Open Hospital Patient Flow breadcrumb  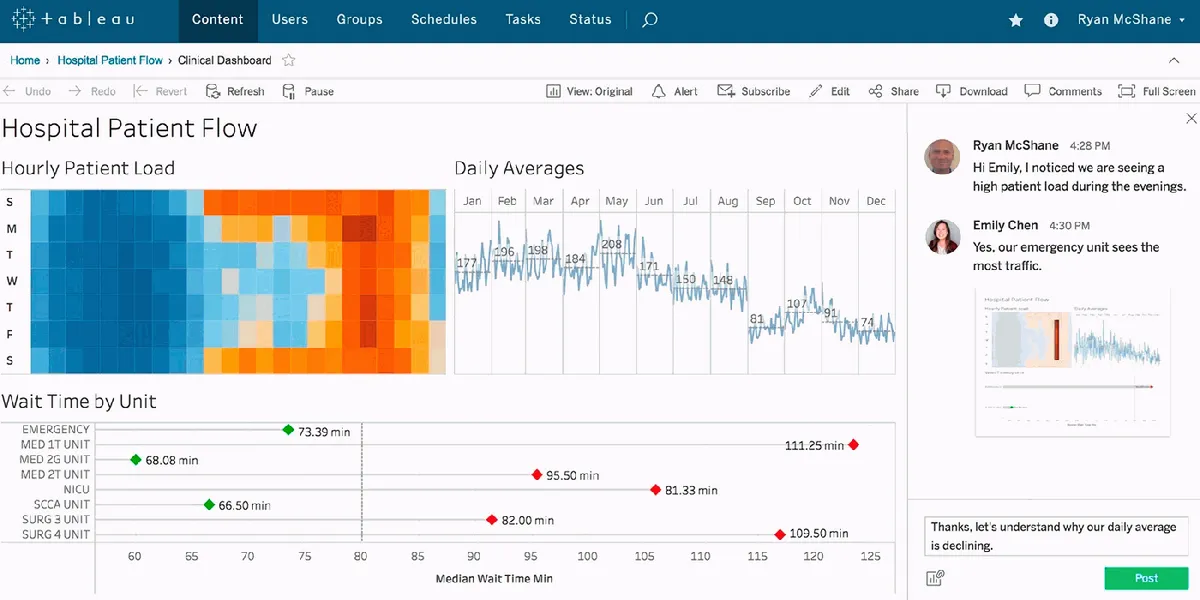point(110,60)
